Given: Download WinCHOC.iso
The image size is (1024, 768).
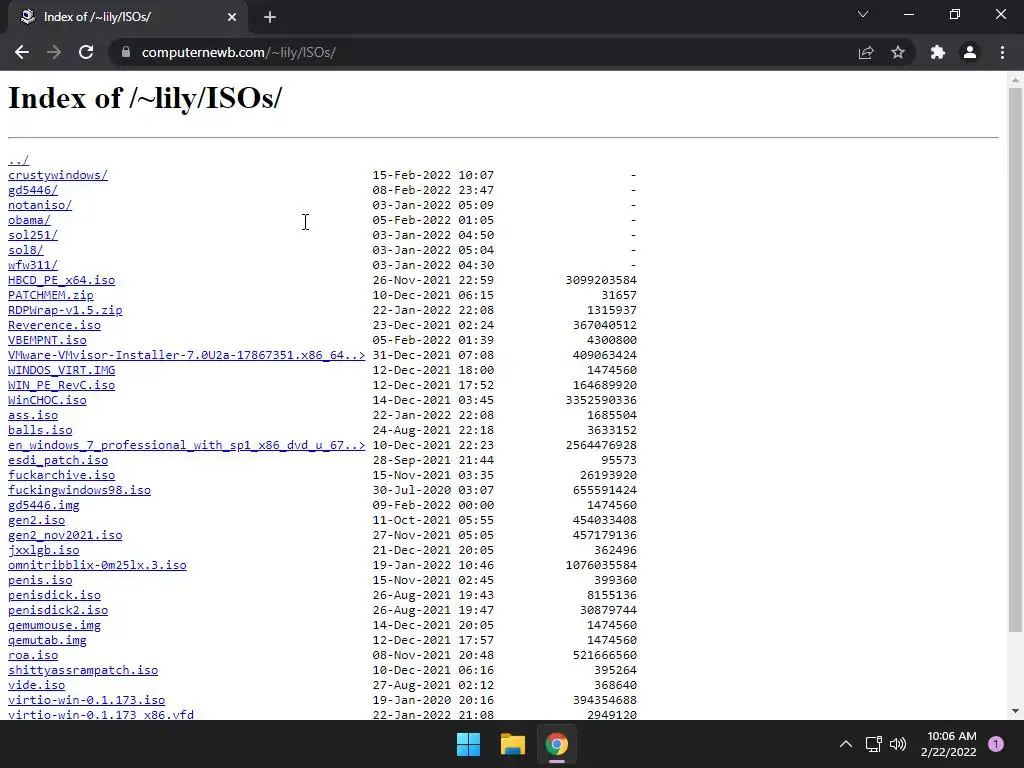Looking at the screenshot, I should coord(47,400).
